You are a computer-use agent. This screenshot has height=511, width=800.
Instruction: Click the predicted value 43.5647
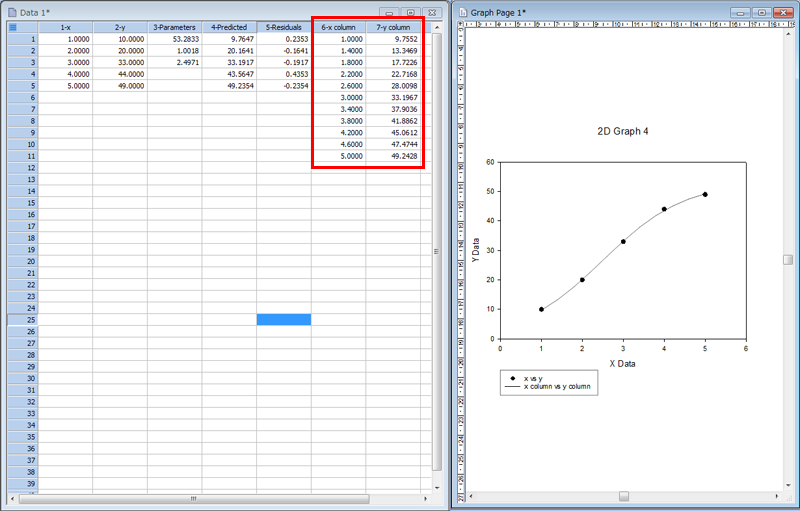(229, 74)
